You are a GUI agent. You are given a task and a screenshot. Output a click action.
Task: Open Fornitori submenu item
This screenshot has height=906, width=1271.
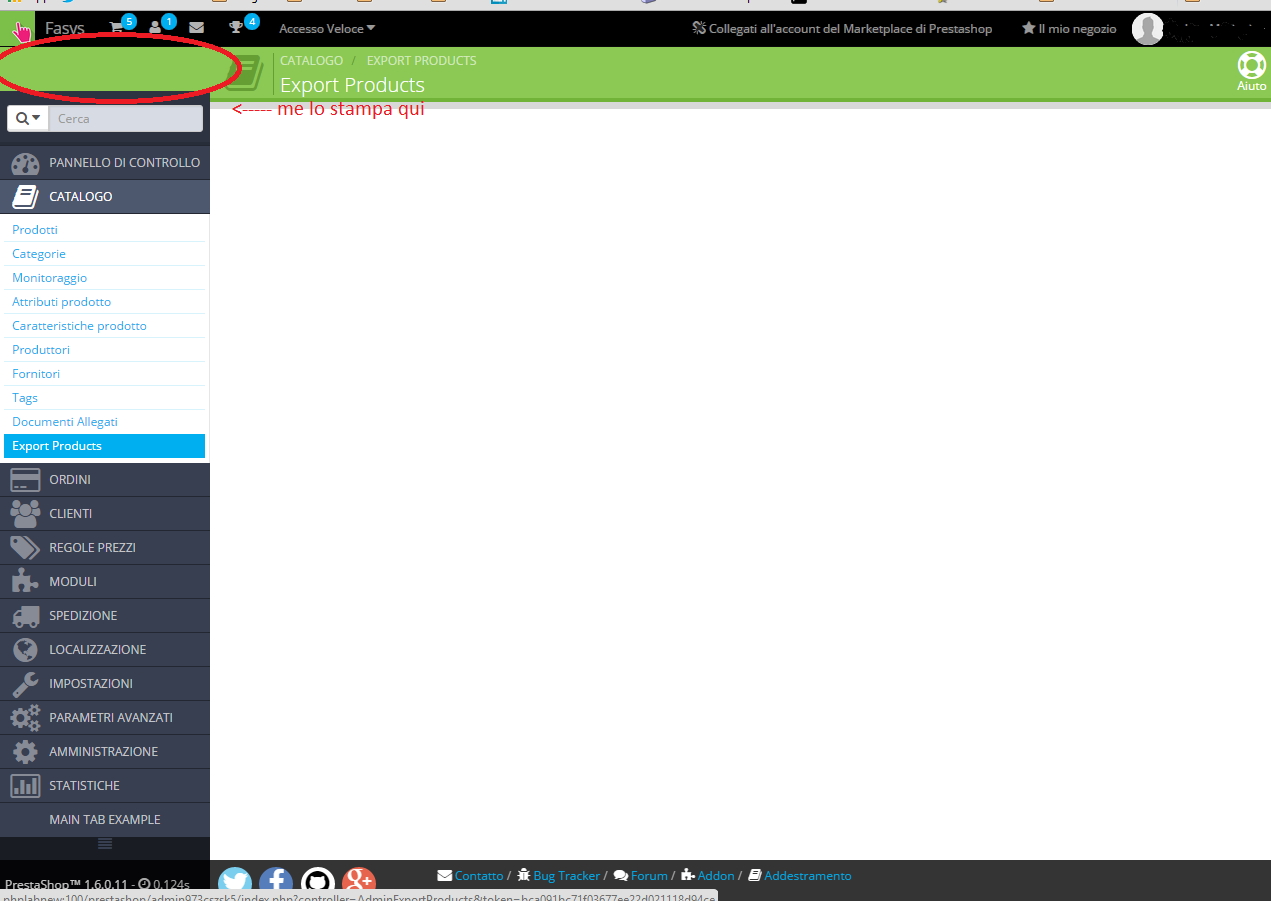pyautogui.click(x=36, y=374)
